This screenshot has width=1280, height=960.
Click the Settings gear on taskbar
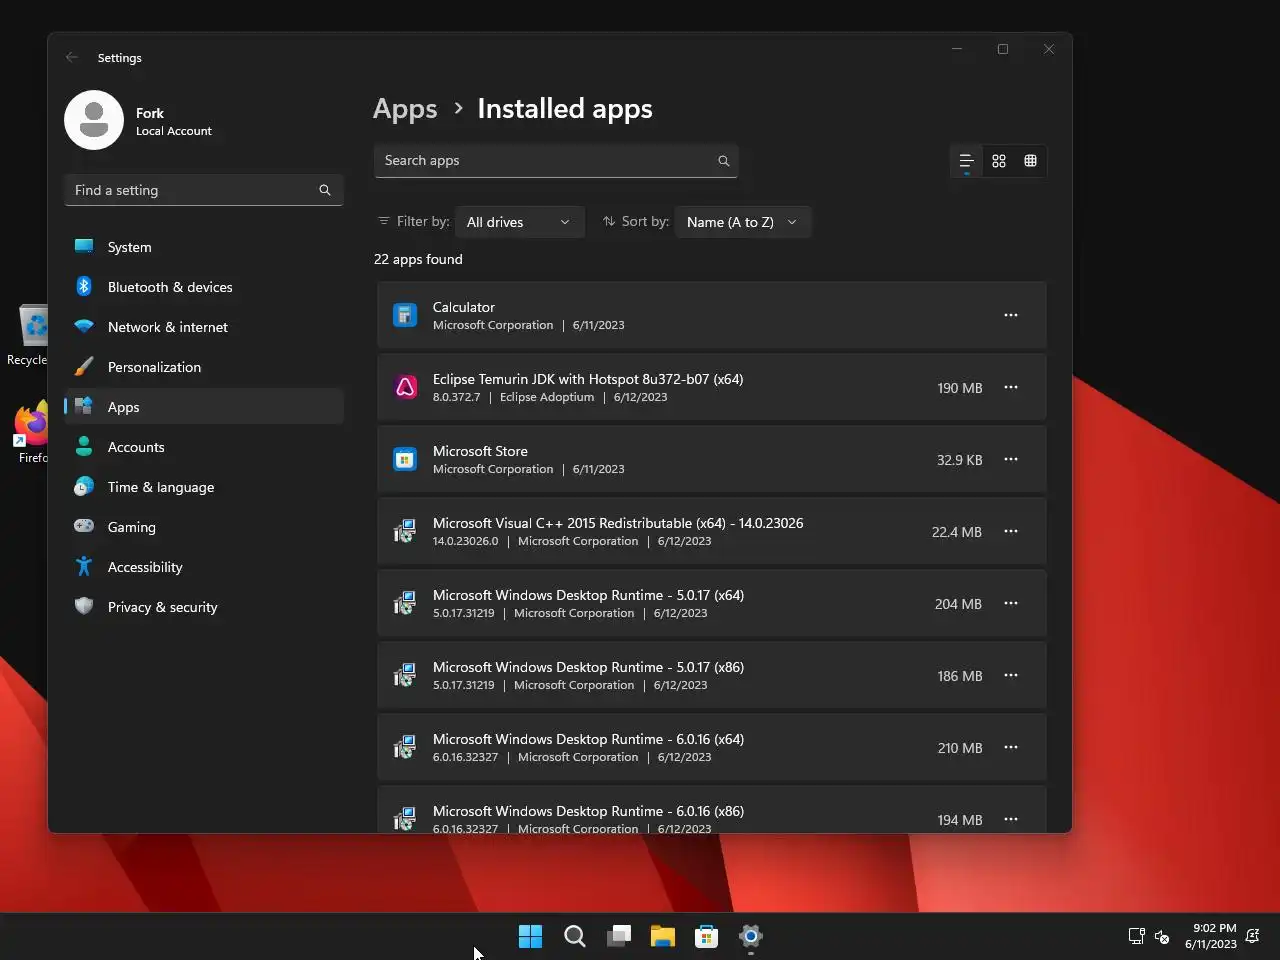(751, 936)
